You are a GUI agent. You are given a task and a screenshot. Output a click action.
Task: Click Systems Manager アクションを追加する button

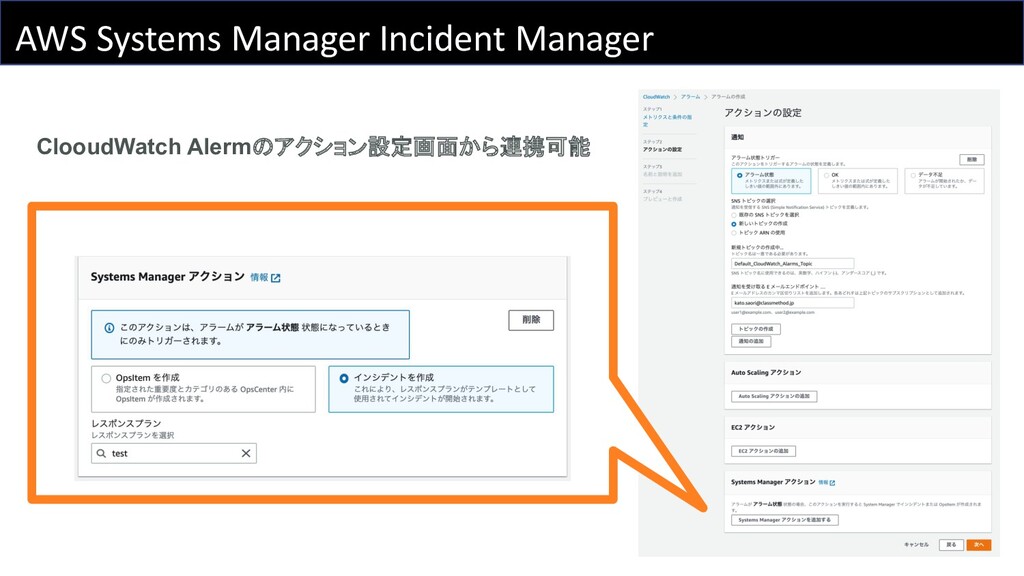784,520
